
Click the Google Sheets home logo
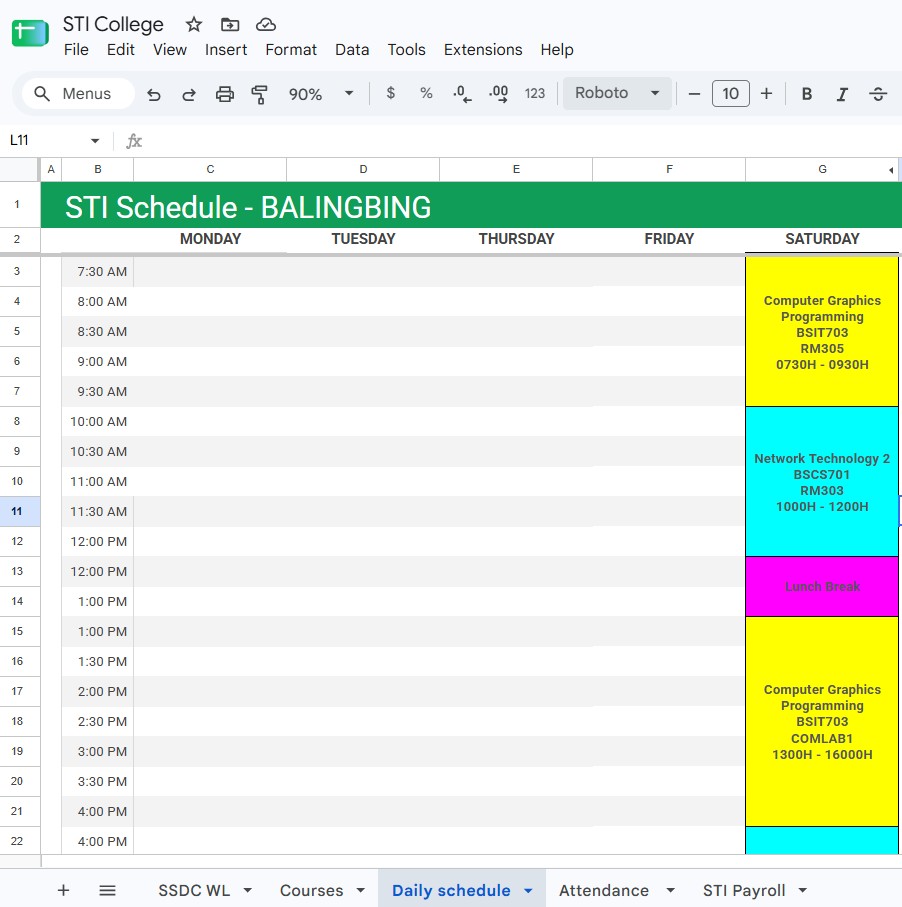tap(30, 33)
